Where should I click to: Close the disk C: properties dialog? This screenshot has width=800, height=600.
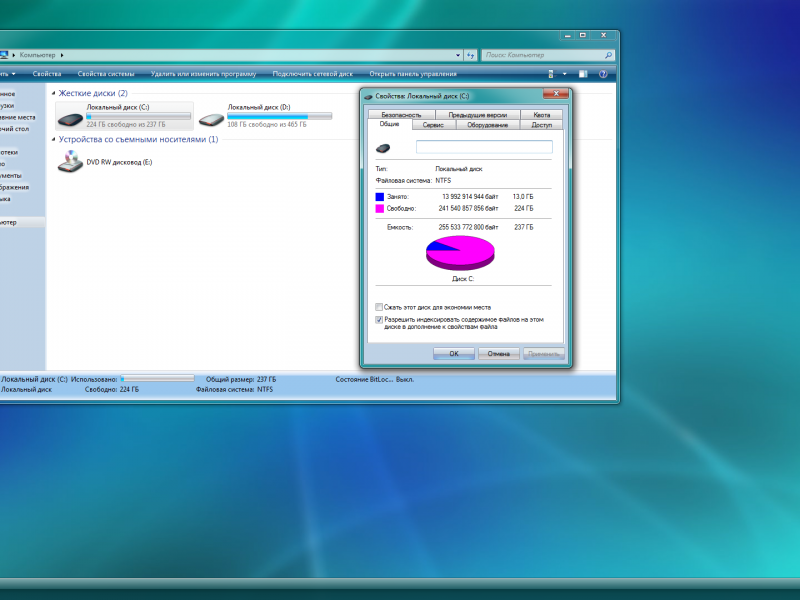click(x=556, y=93)
